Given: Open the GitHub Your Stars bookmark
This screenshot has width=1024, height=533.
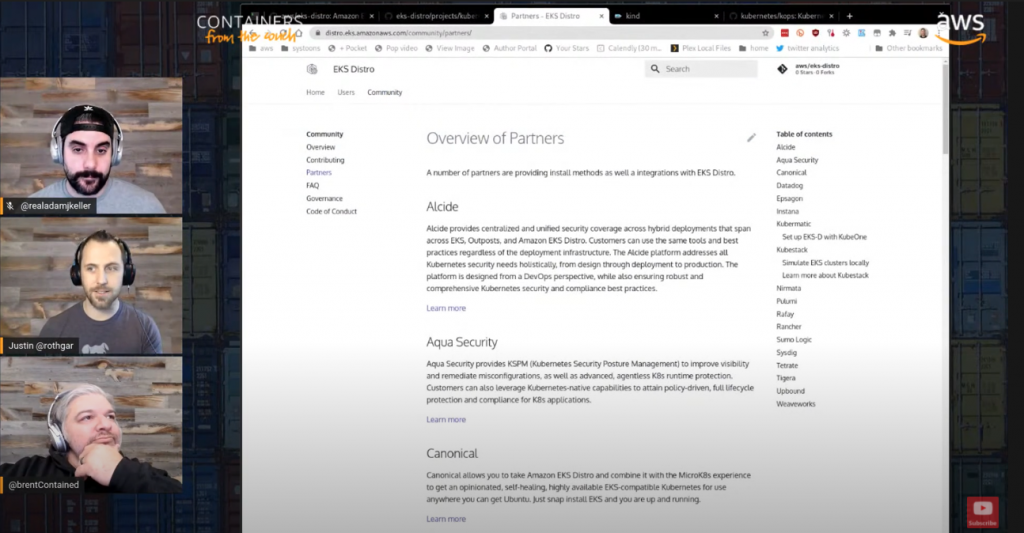Looking at the screenshot, I should click(567, 48).
